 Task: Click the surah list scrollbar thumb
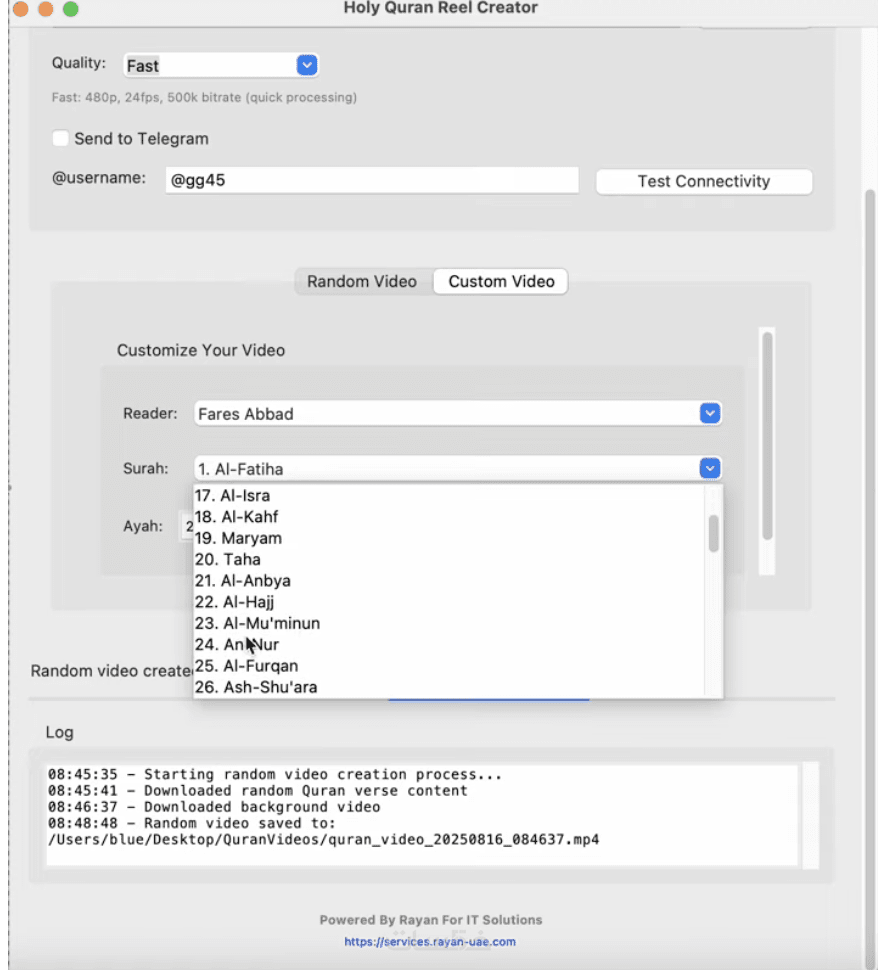click(713, 533)
